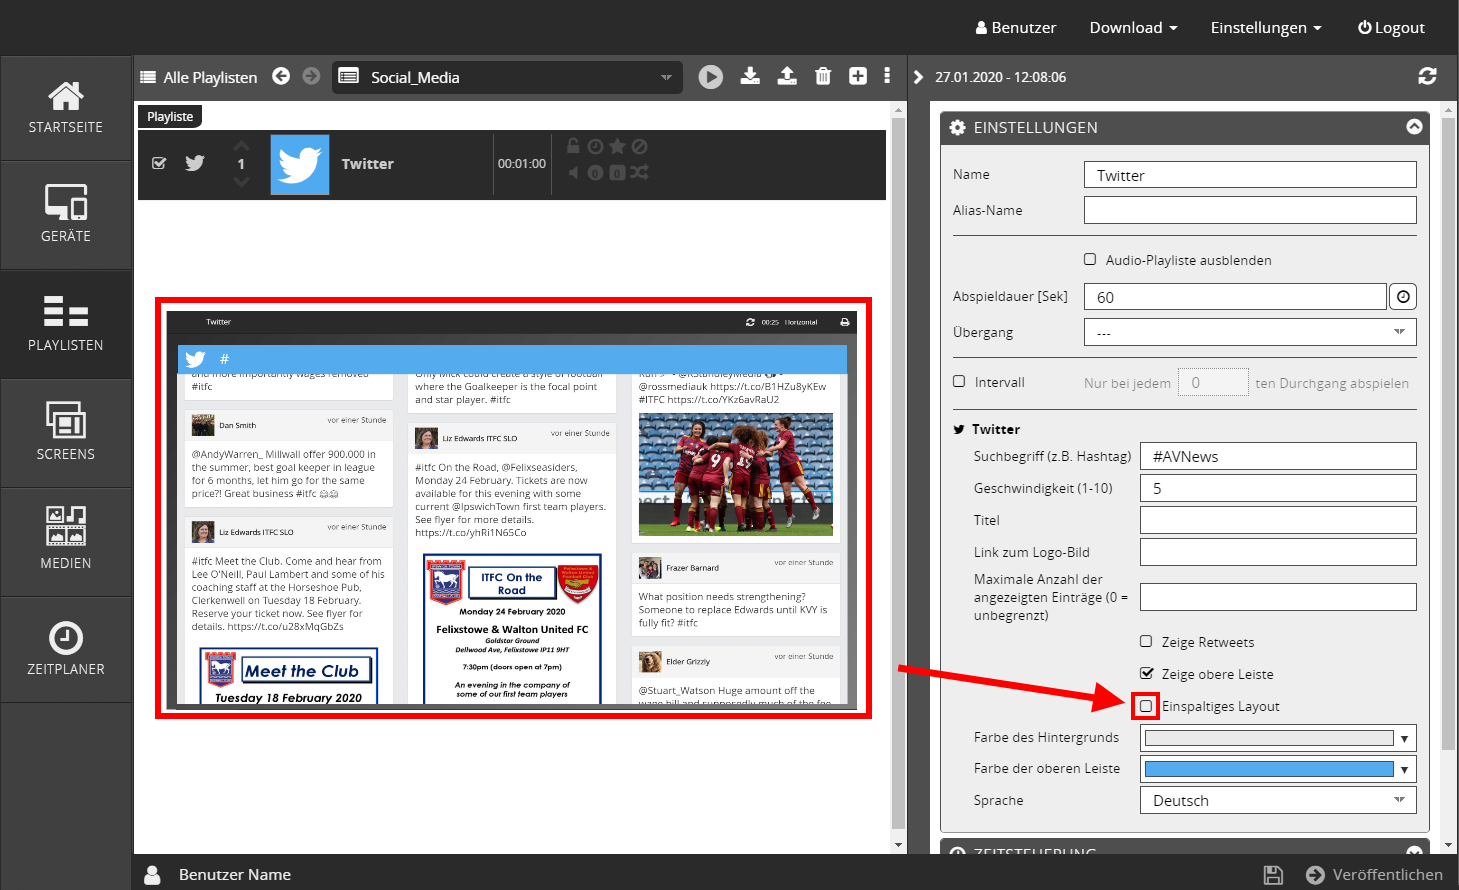
Task: Click the shuffle icon on Twitter row
Action: point(639,172)
